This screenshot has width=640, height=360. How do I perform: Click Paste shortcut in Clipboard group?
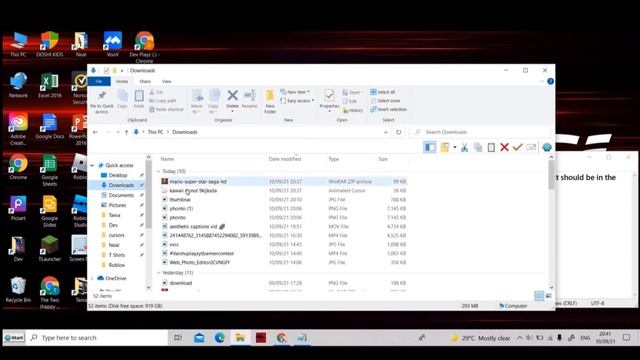[166, 109]
